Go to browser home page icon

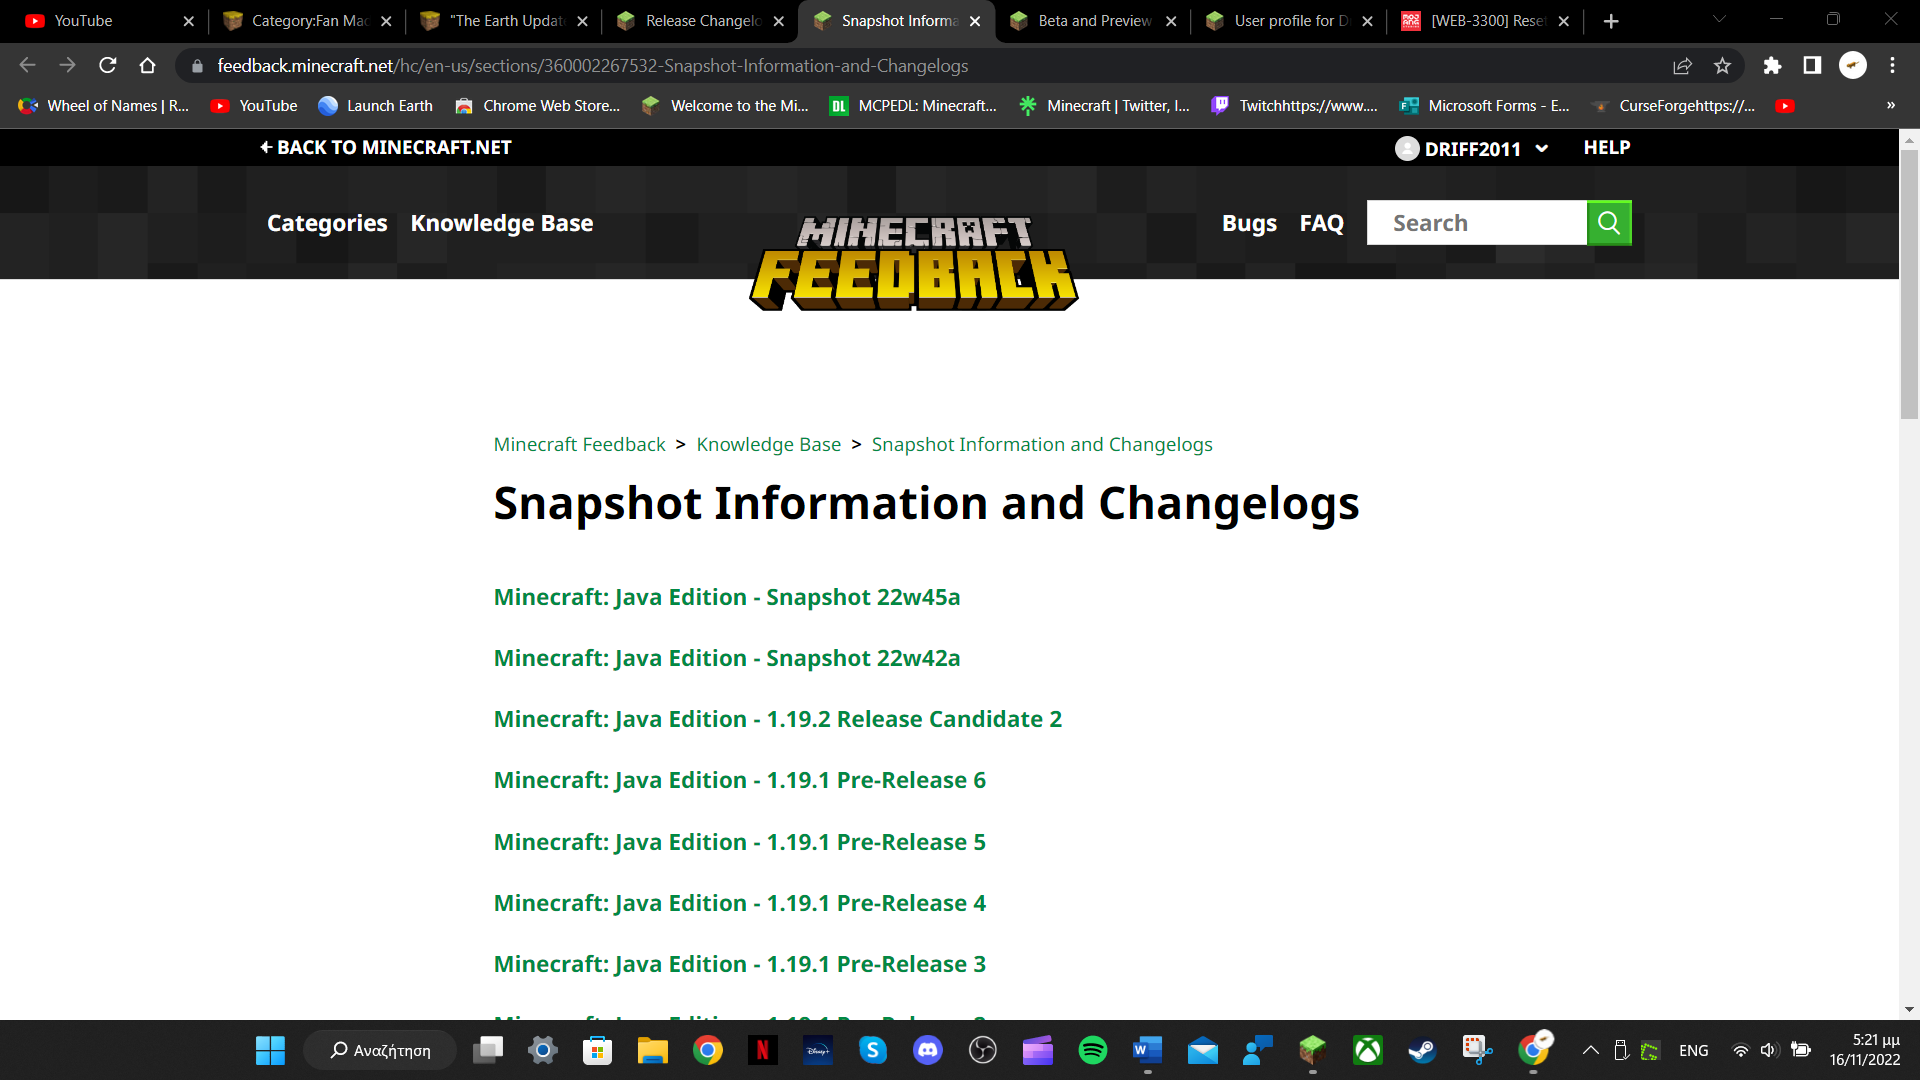(148, 66)
